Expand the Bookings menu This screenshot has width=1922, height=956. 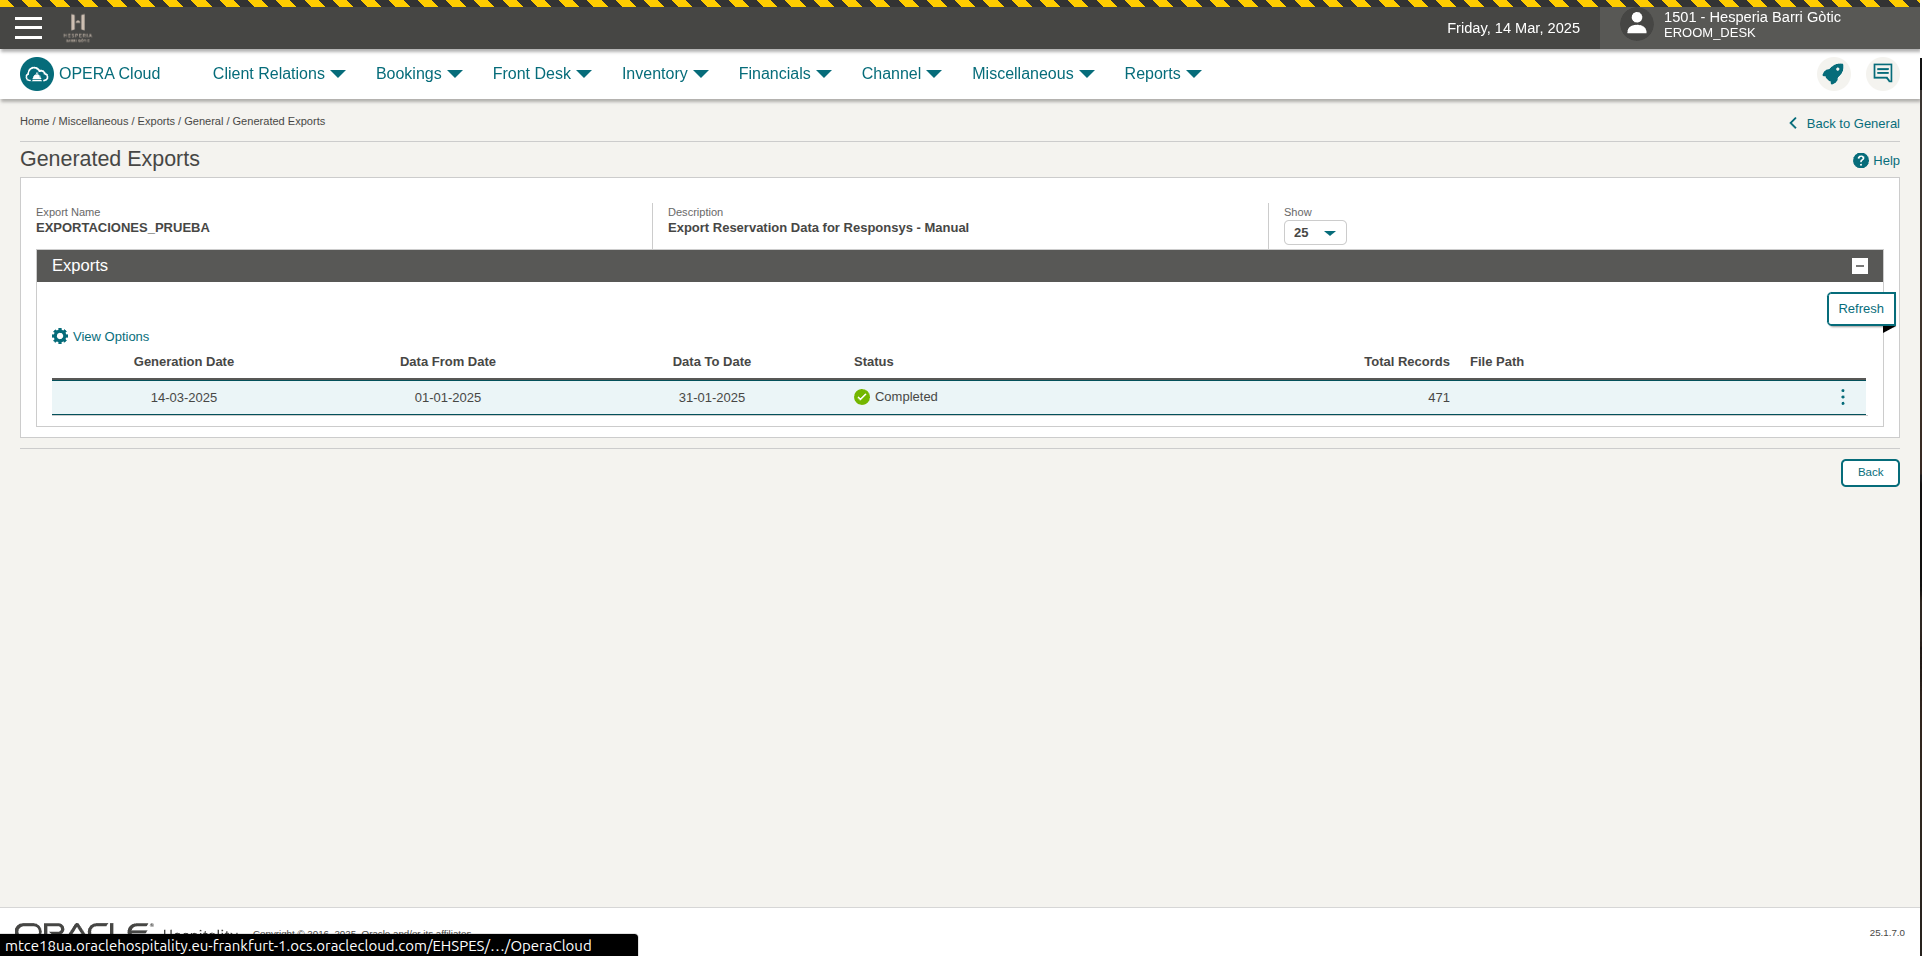(418, 74)
